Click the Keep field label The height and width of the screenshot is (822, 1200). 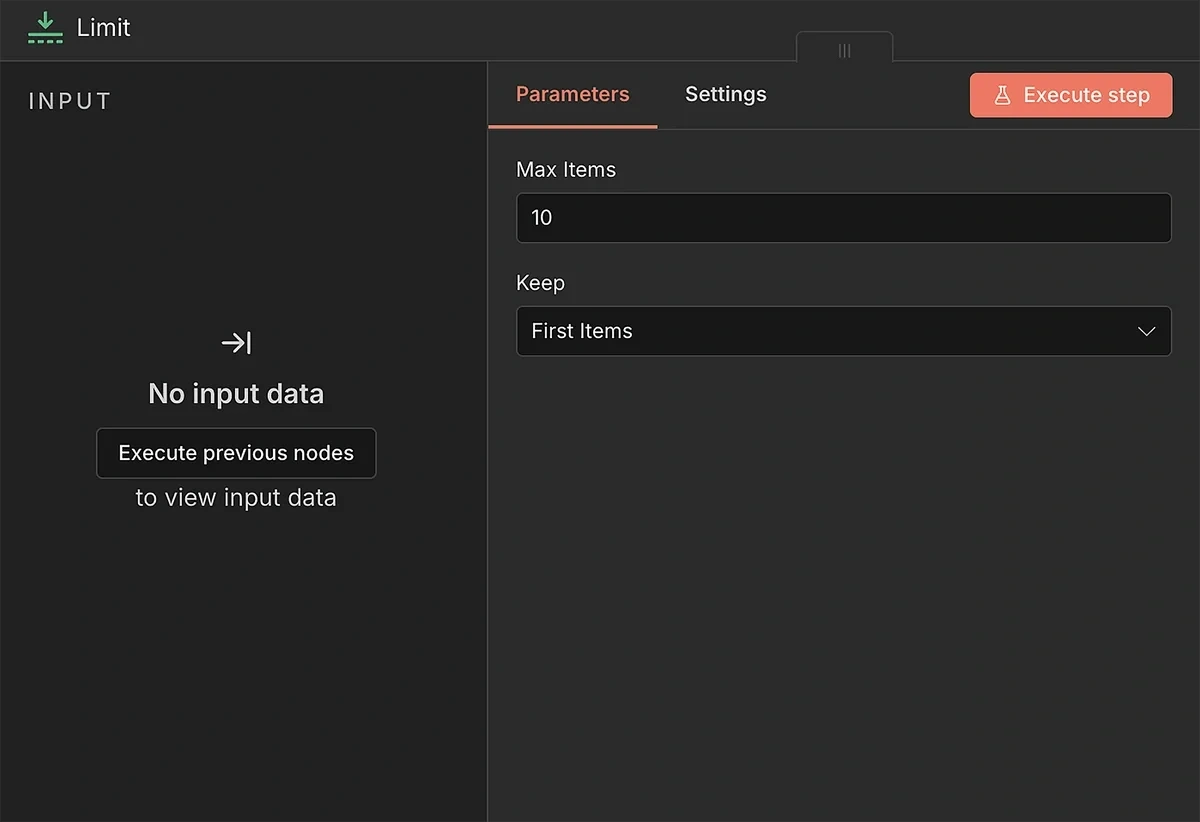[x=540, y=283]
